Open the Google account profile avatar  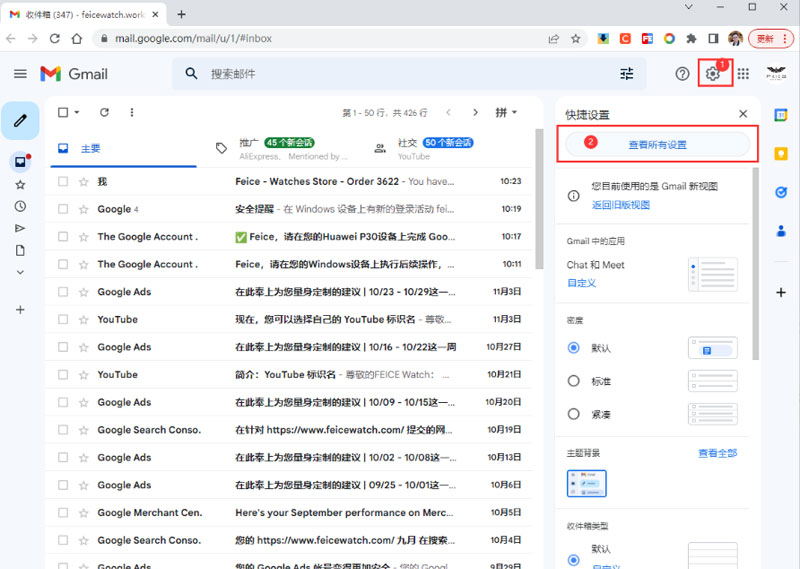point(776,74)
